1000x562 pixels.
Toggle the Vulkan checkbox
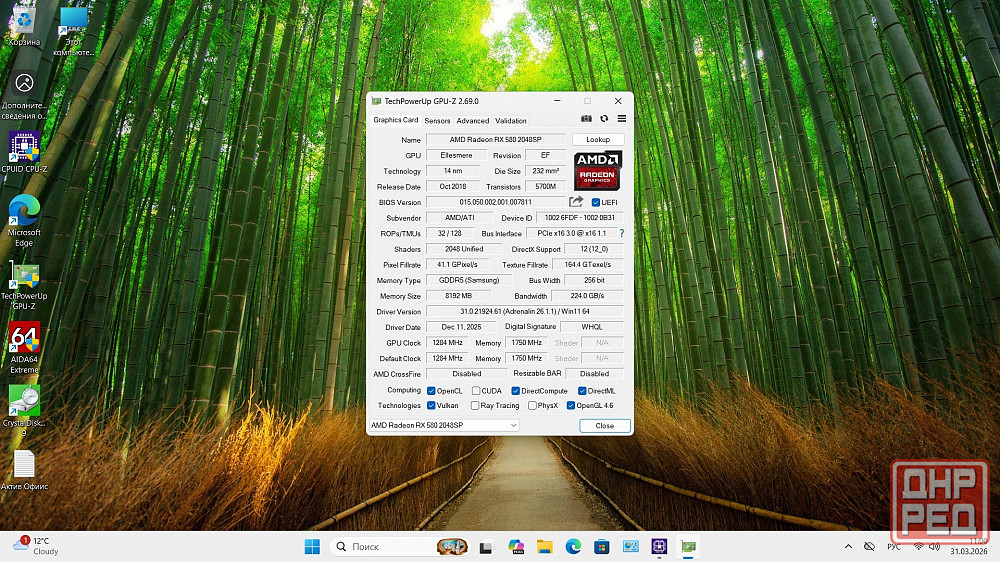click(x=431, y=406)
